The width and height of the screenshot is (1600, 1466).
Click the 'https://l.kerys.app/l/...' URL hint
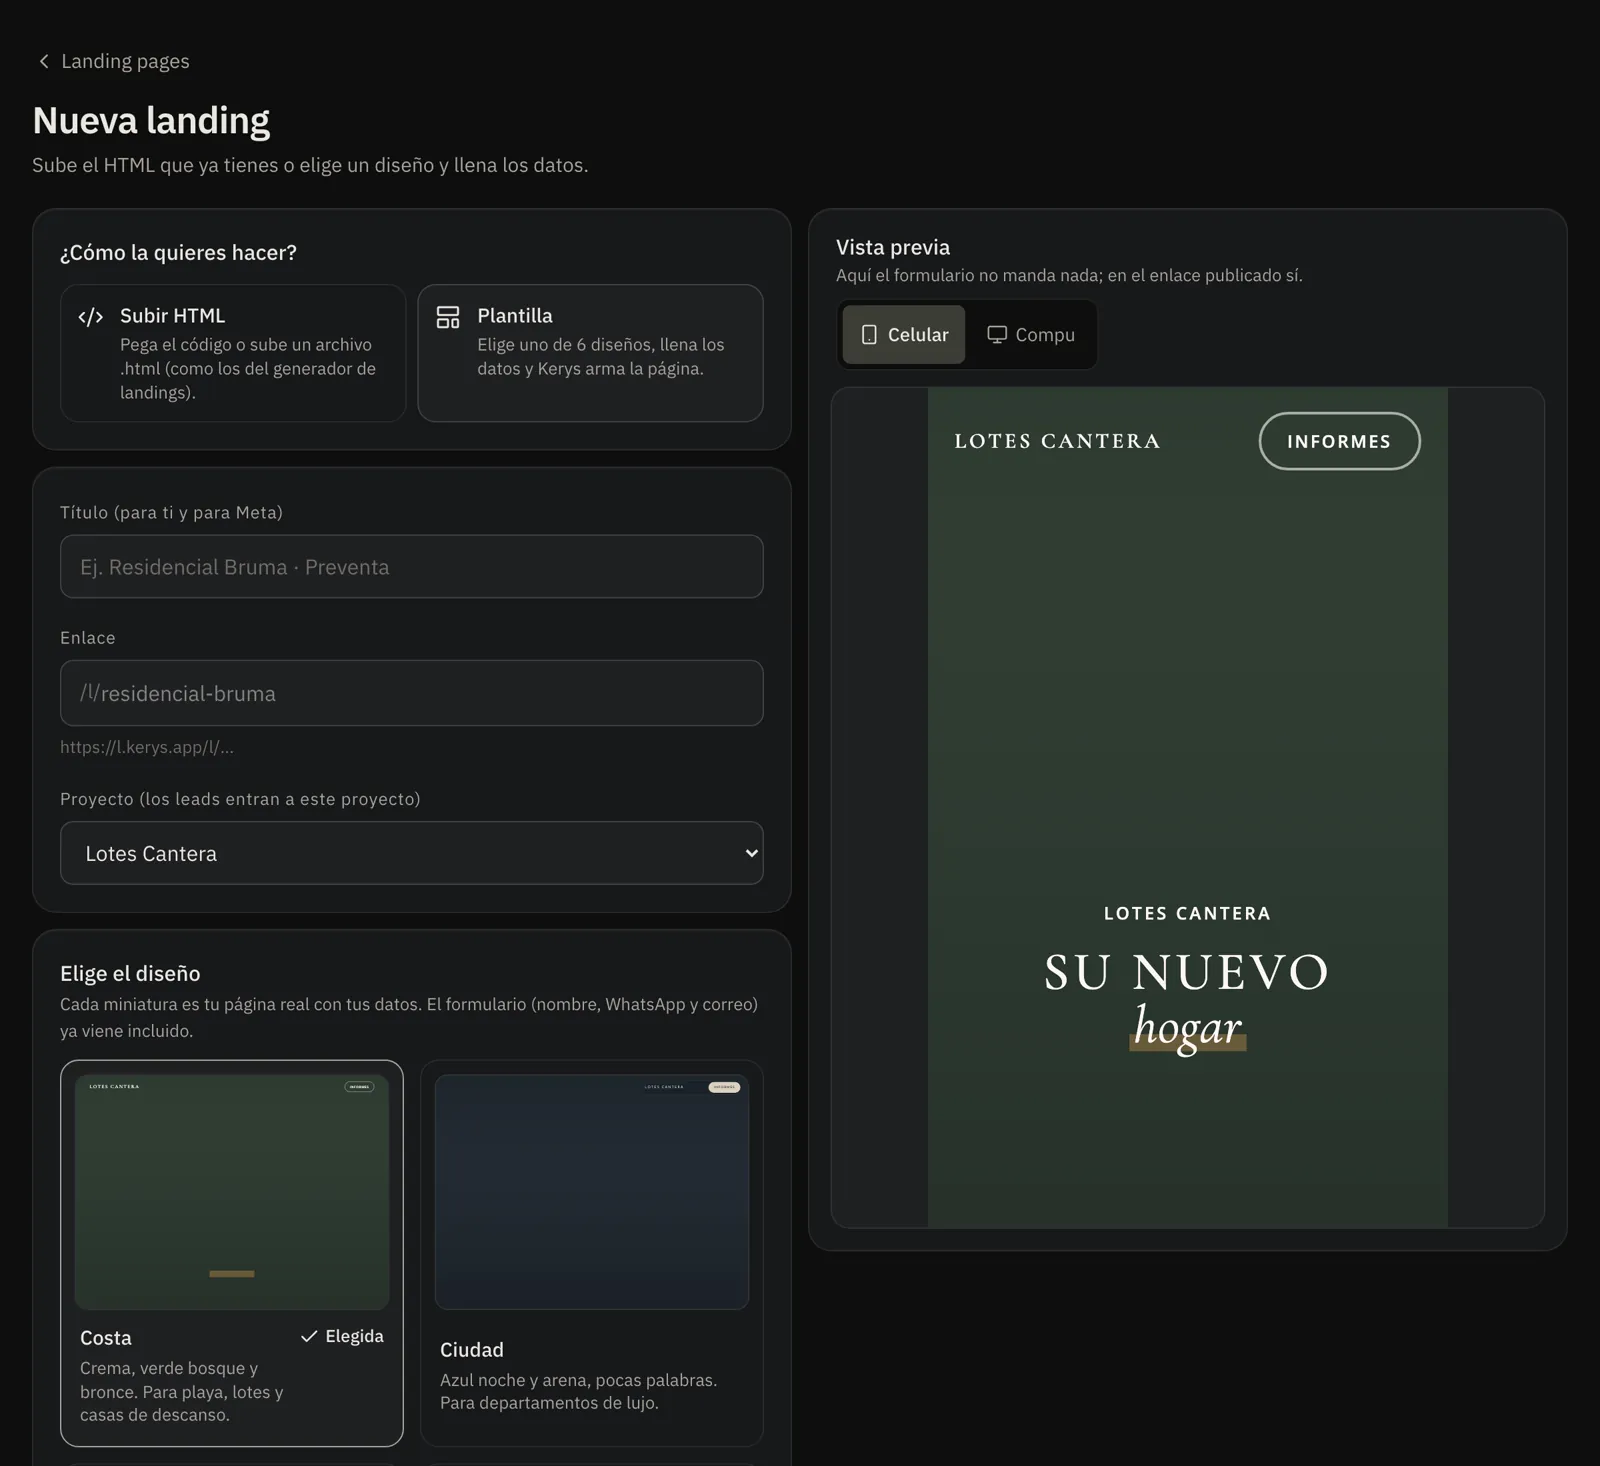(x=147, y=747)
